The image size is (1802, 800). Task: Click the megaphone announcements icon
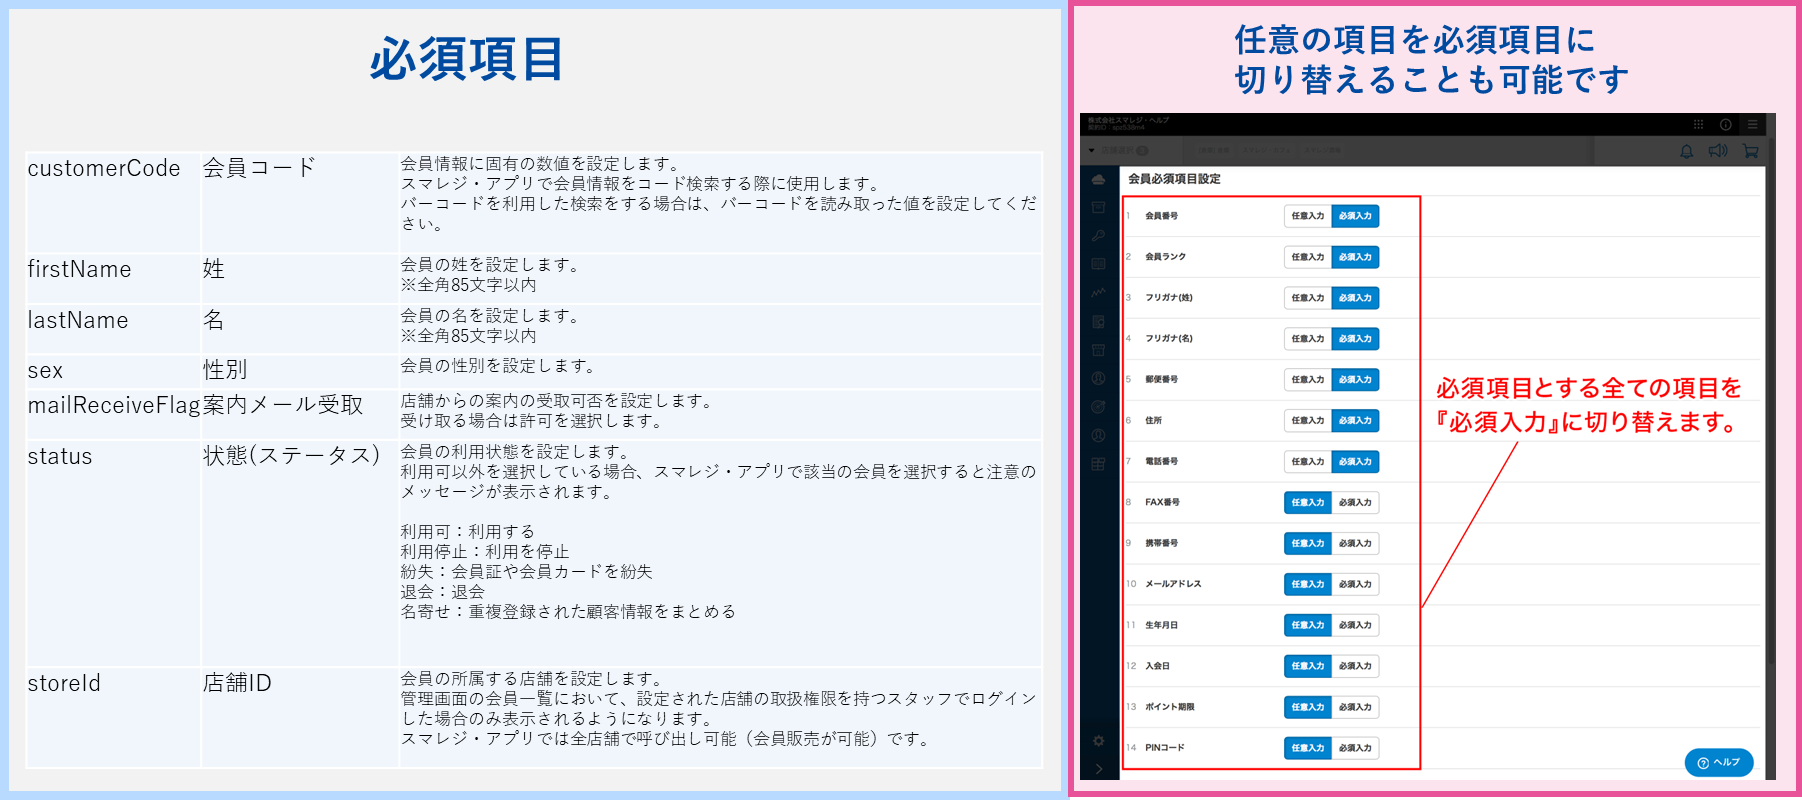tap(1718, 151)
